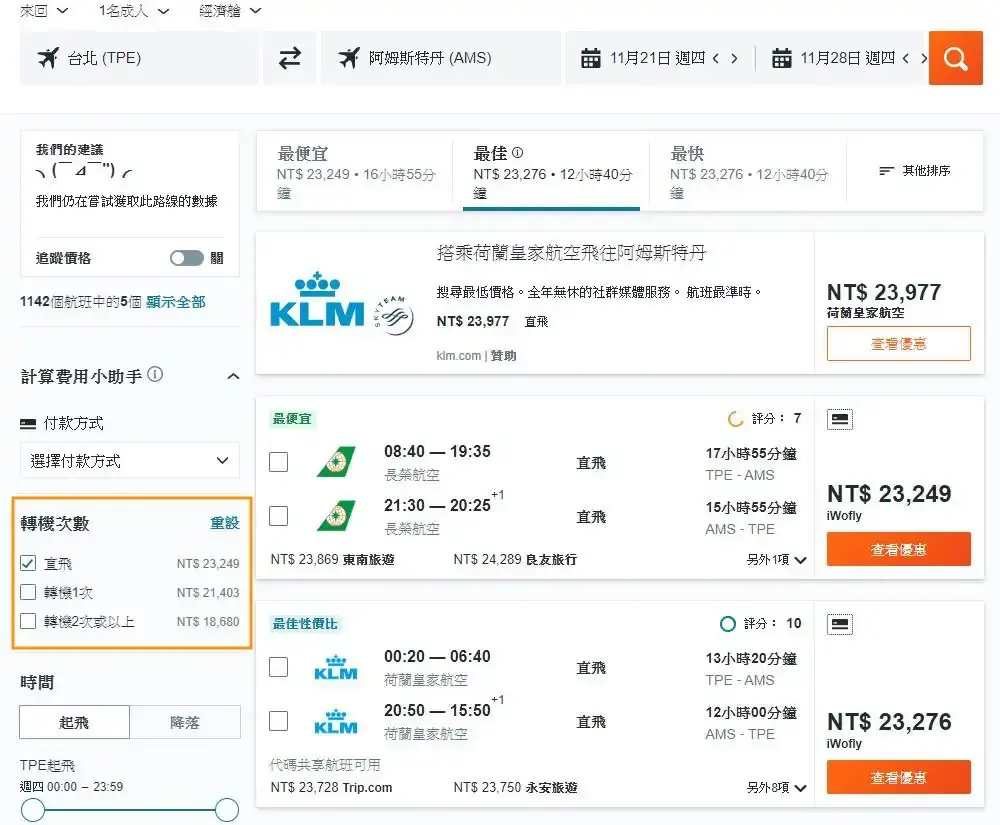Open the 1名成人 passengers dropdown
This screenshot has width=1000, height=825.
(x=134, y=10)
